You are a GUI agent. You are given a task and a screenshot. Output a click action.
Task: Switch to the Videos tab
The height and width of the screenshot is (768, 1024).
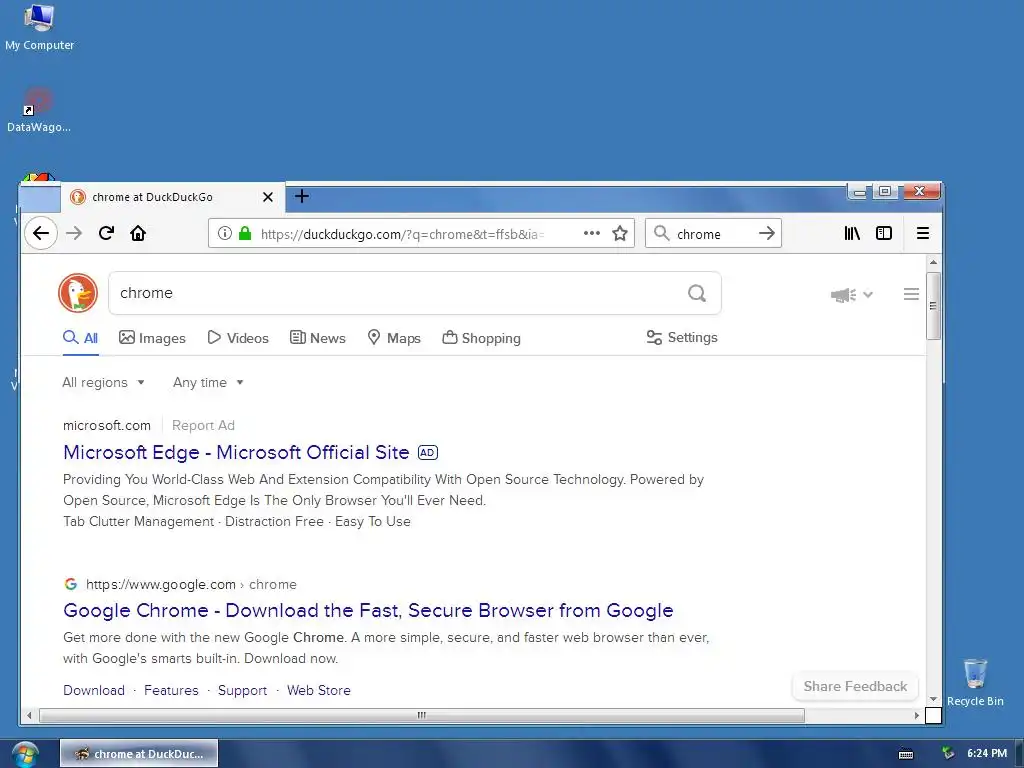click(x=238, y=338)
